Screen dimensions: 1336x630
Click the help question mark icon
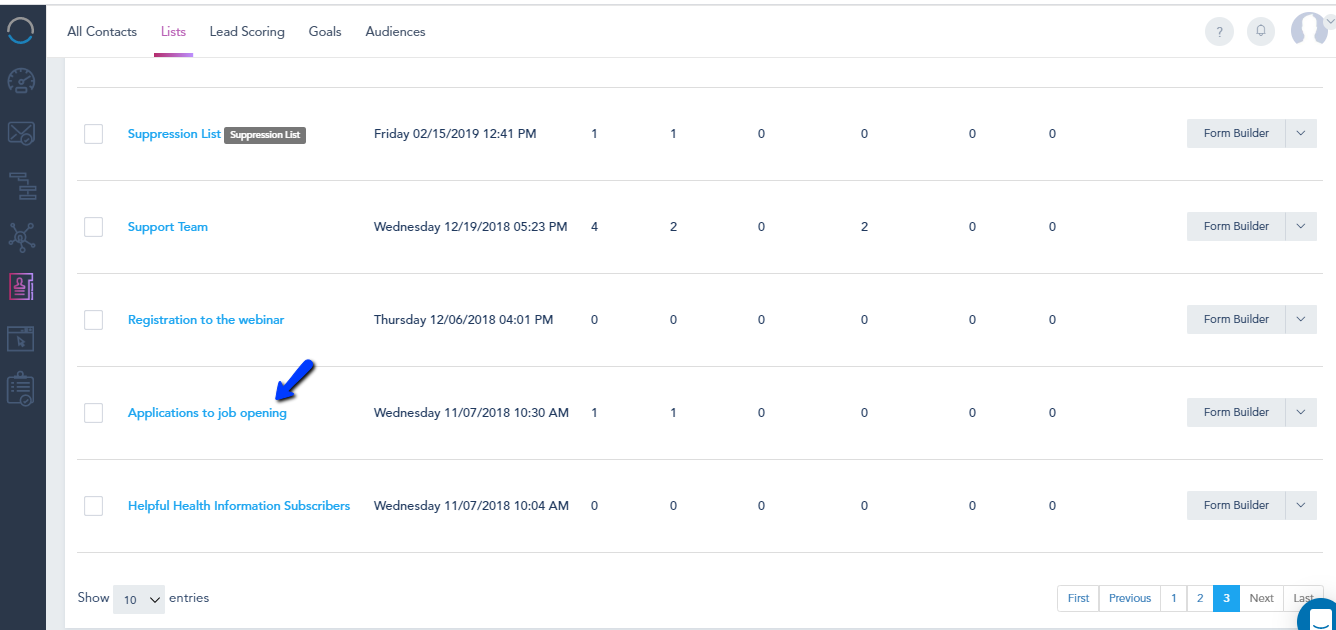1219,32
